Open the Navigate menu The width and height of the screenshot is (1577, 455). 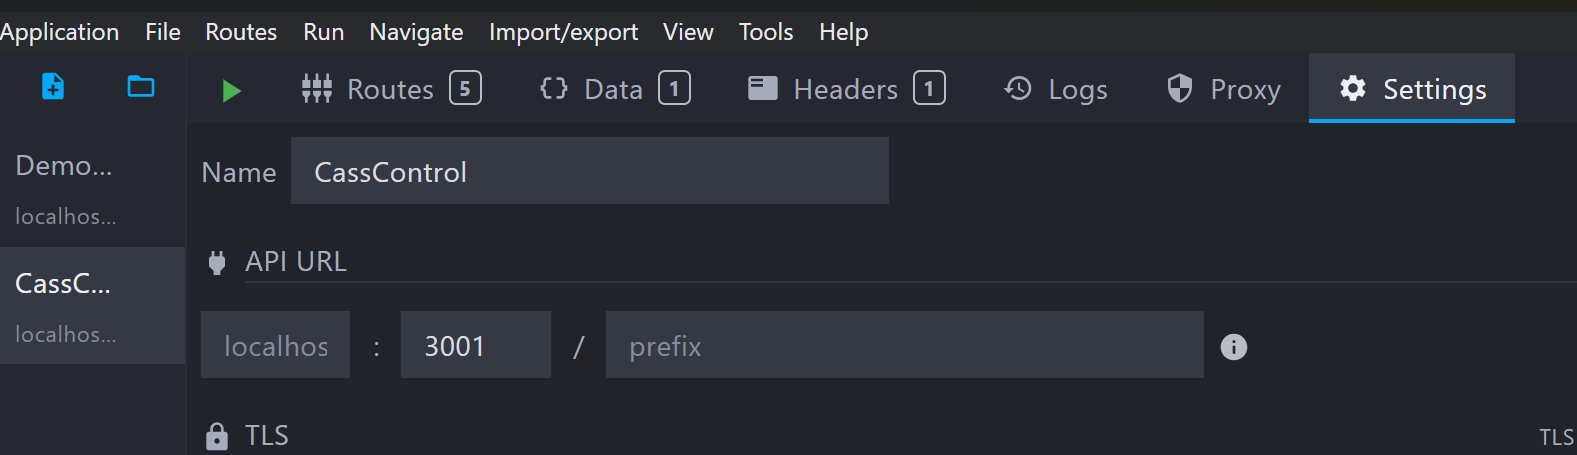coord(416,32)
